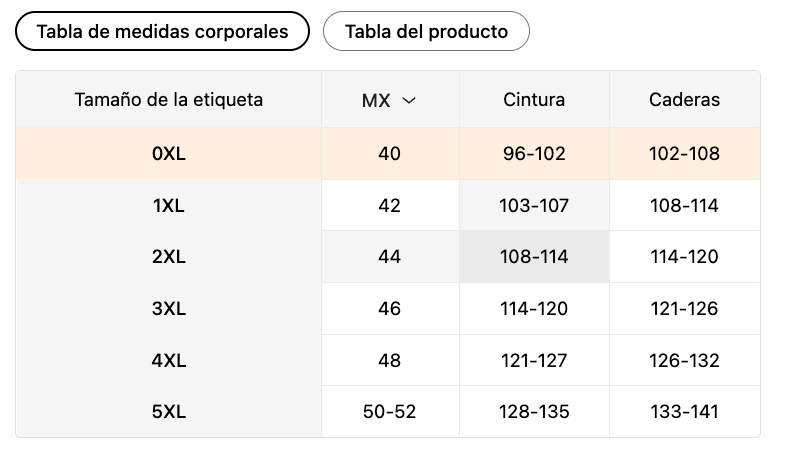Screen dimensions: 788x462
Task: Click the MX dropdown chevron arrow
Action: pos(408,100)
